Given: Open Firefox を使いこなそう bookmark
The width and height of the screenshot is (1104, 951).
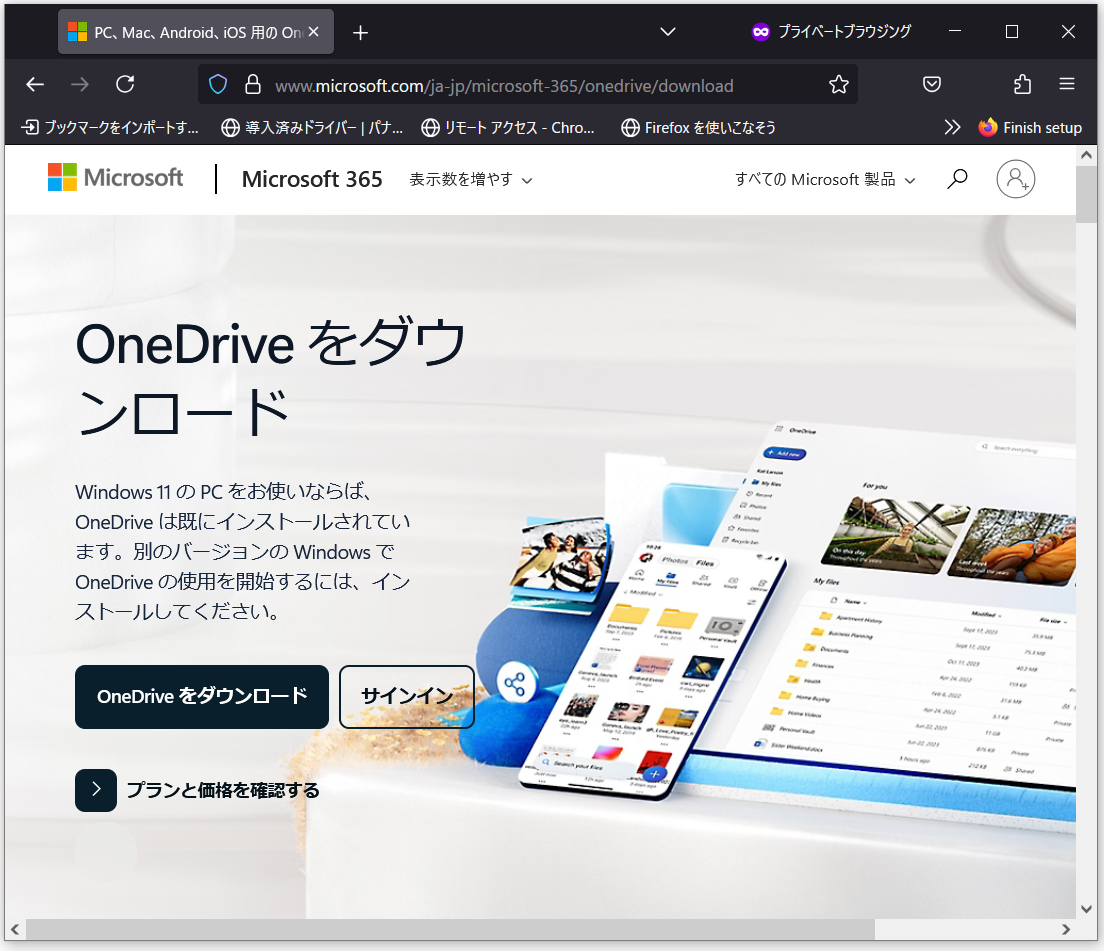Looking at the screenshot, I should coord(699,127).
